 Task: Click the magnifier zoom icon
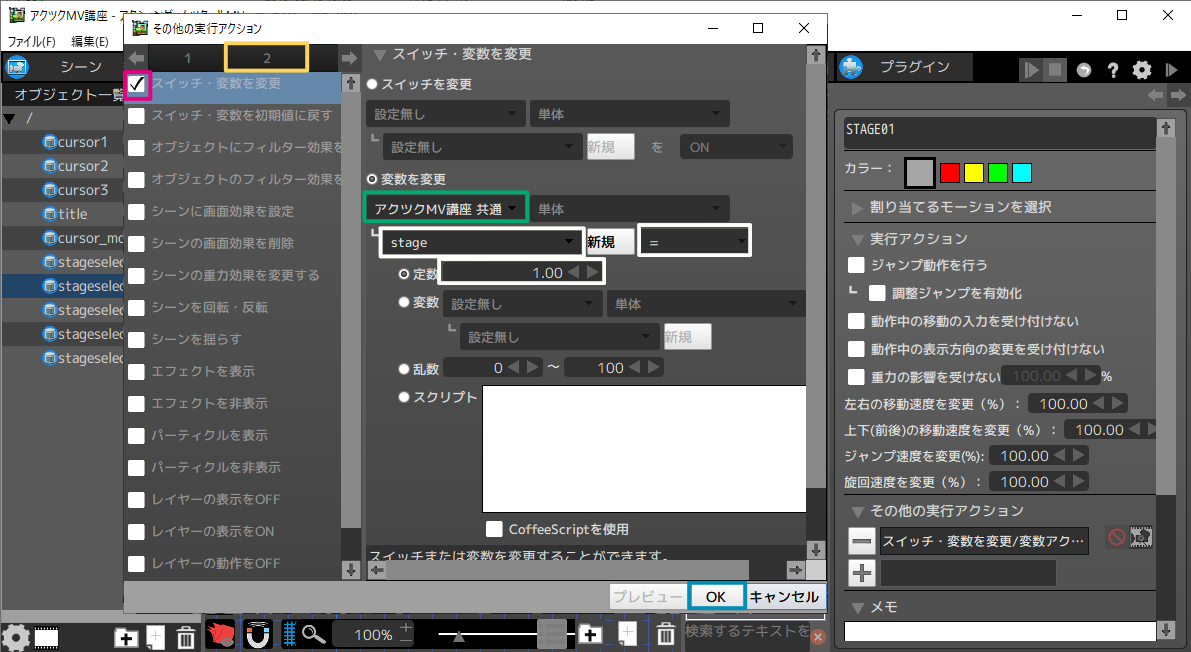(315, 634)
